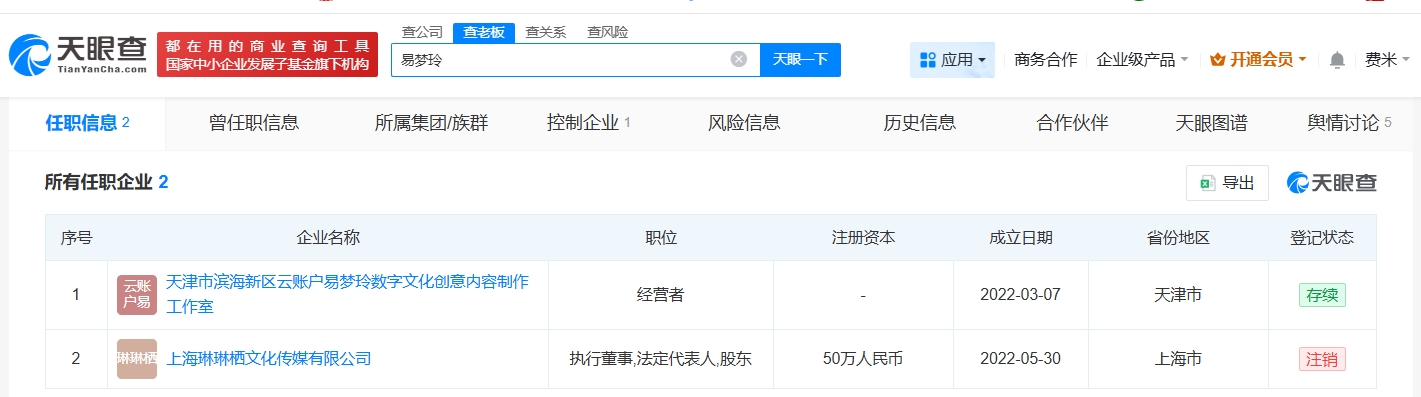Open the 历史信息 tab

[920, 123]
